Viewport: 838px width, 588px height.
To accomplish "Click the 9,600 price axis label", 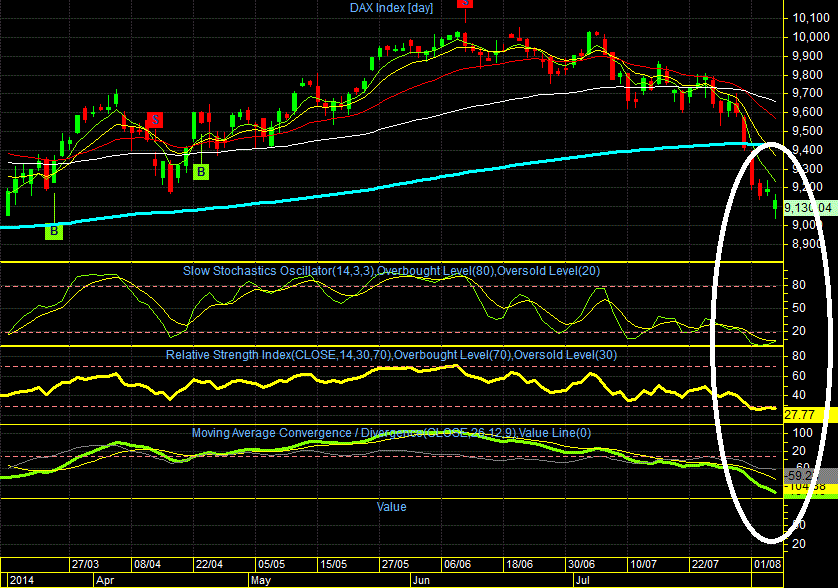I will pyautogui.click(x=807, y=112).
